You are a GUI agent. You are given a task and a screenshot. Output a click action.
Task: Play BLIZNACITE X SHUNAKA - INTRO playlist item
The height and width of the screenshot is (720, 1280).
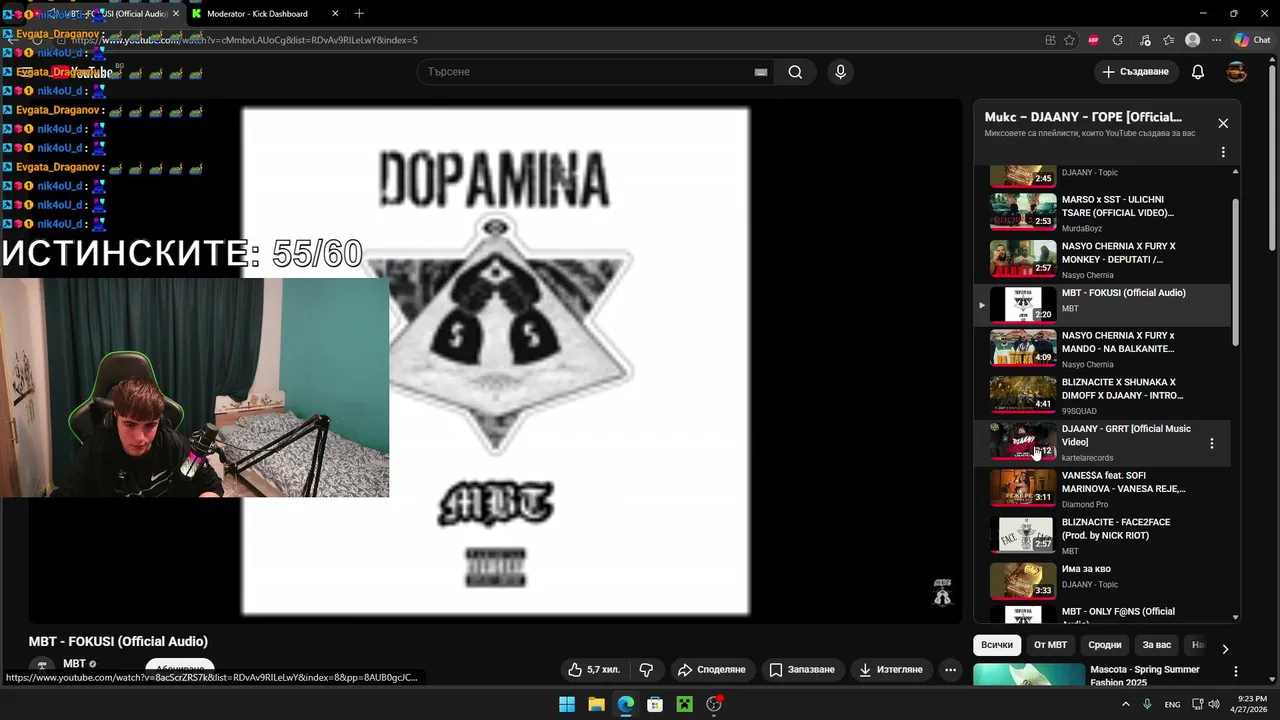[x=1102, y=395]
